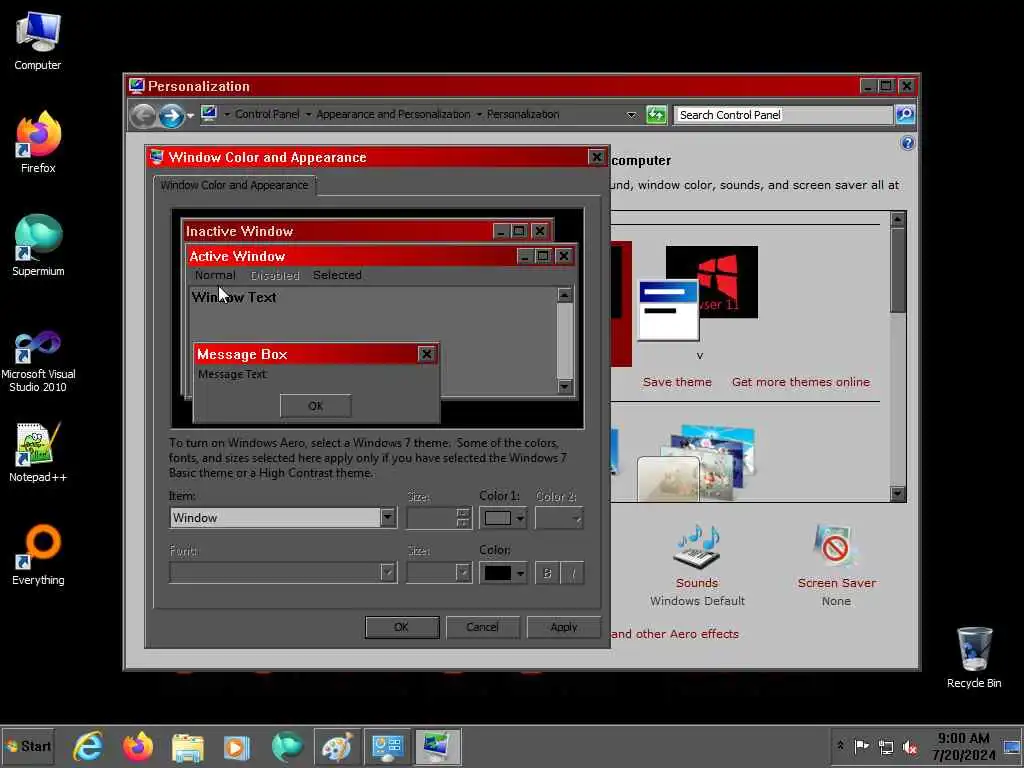Viewport: 1024px width, 768px height.
Task: Open the Color 1 swatch picker
Action: 502,519
